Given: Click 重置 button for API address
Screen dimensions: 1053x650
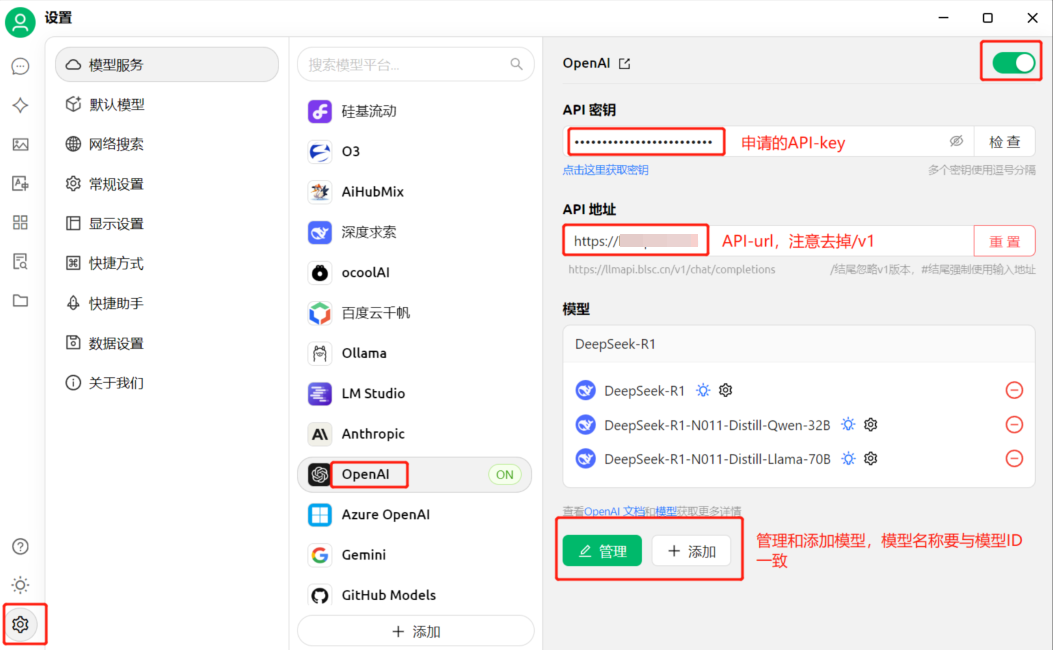Looking at the screenshot, I should (x=1005, y=241).
